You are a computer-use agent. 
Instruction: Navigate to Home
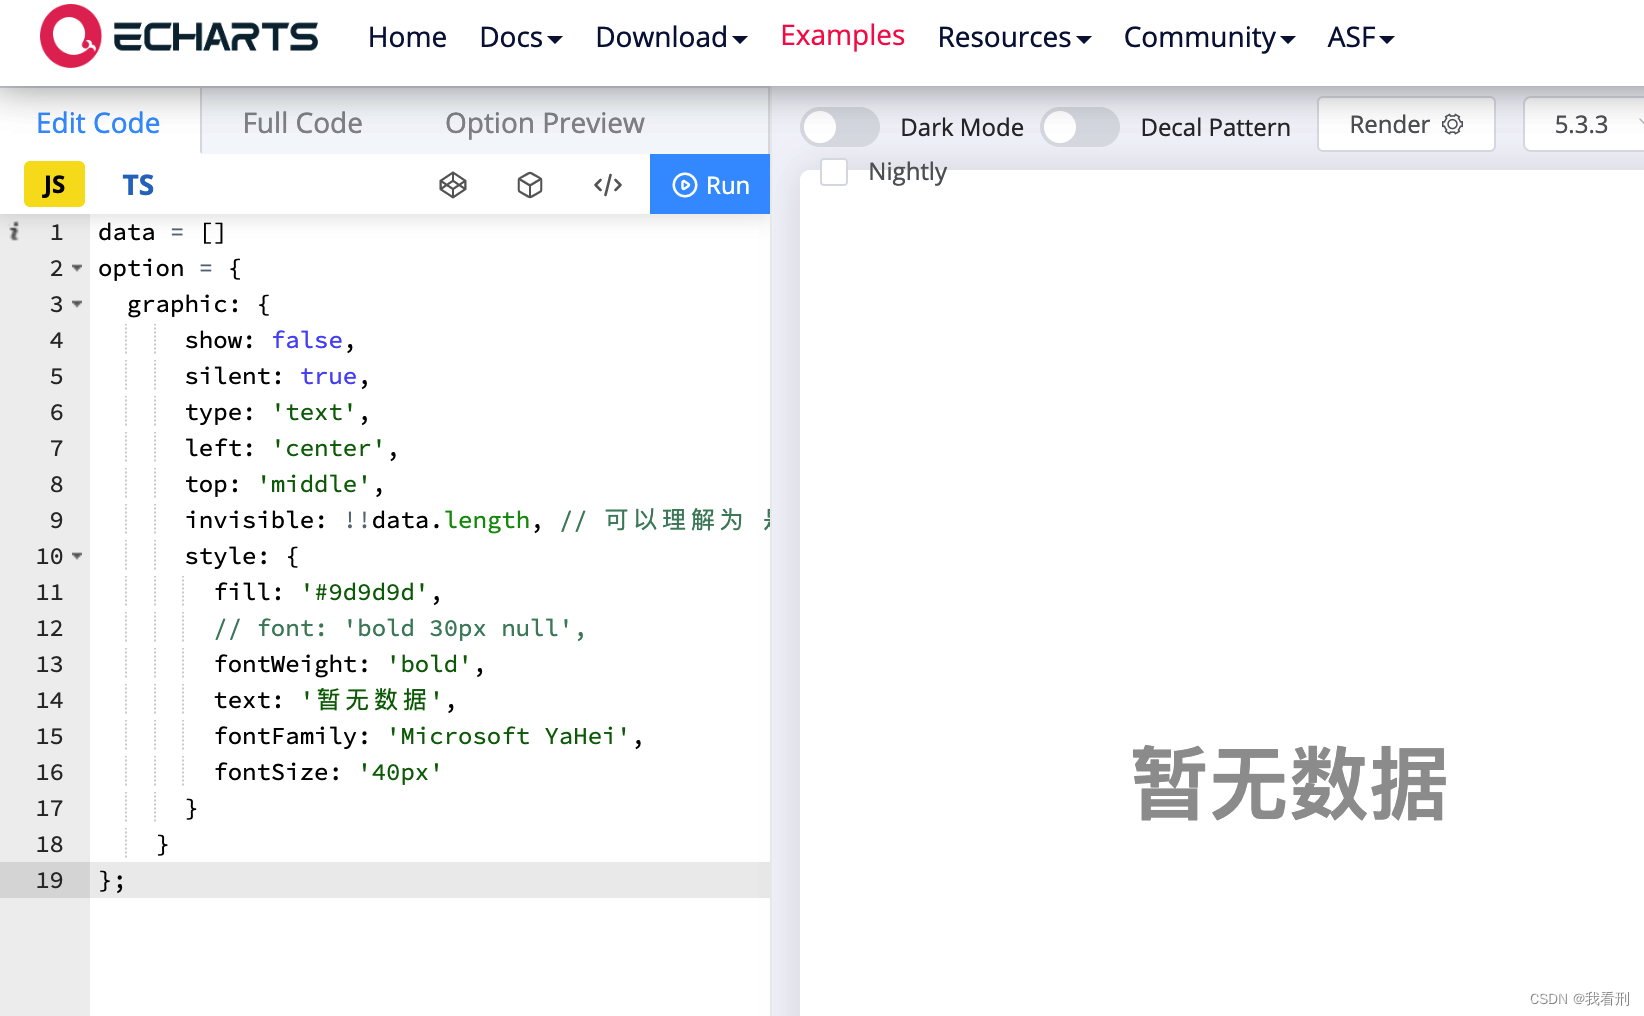point(406,37)
